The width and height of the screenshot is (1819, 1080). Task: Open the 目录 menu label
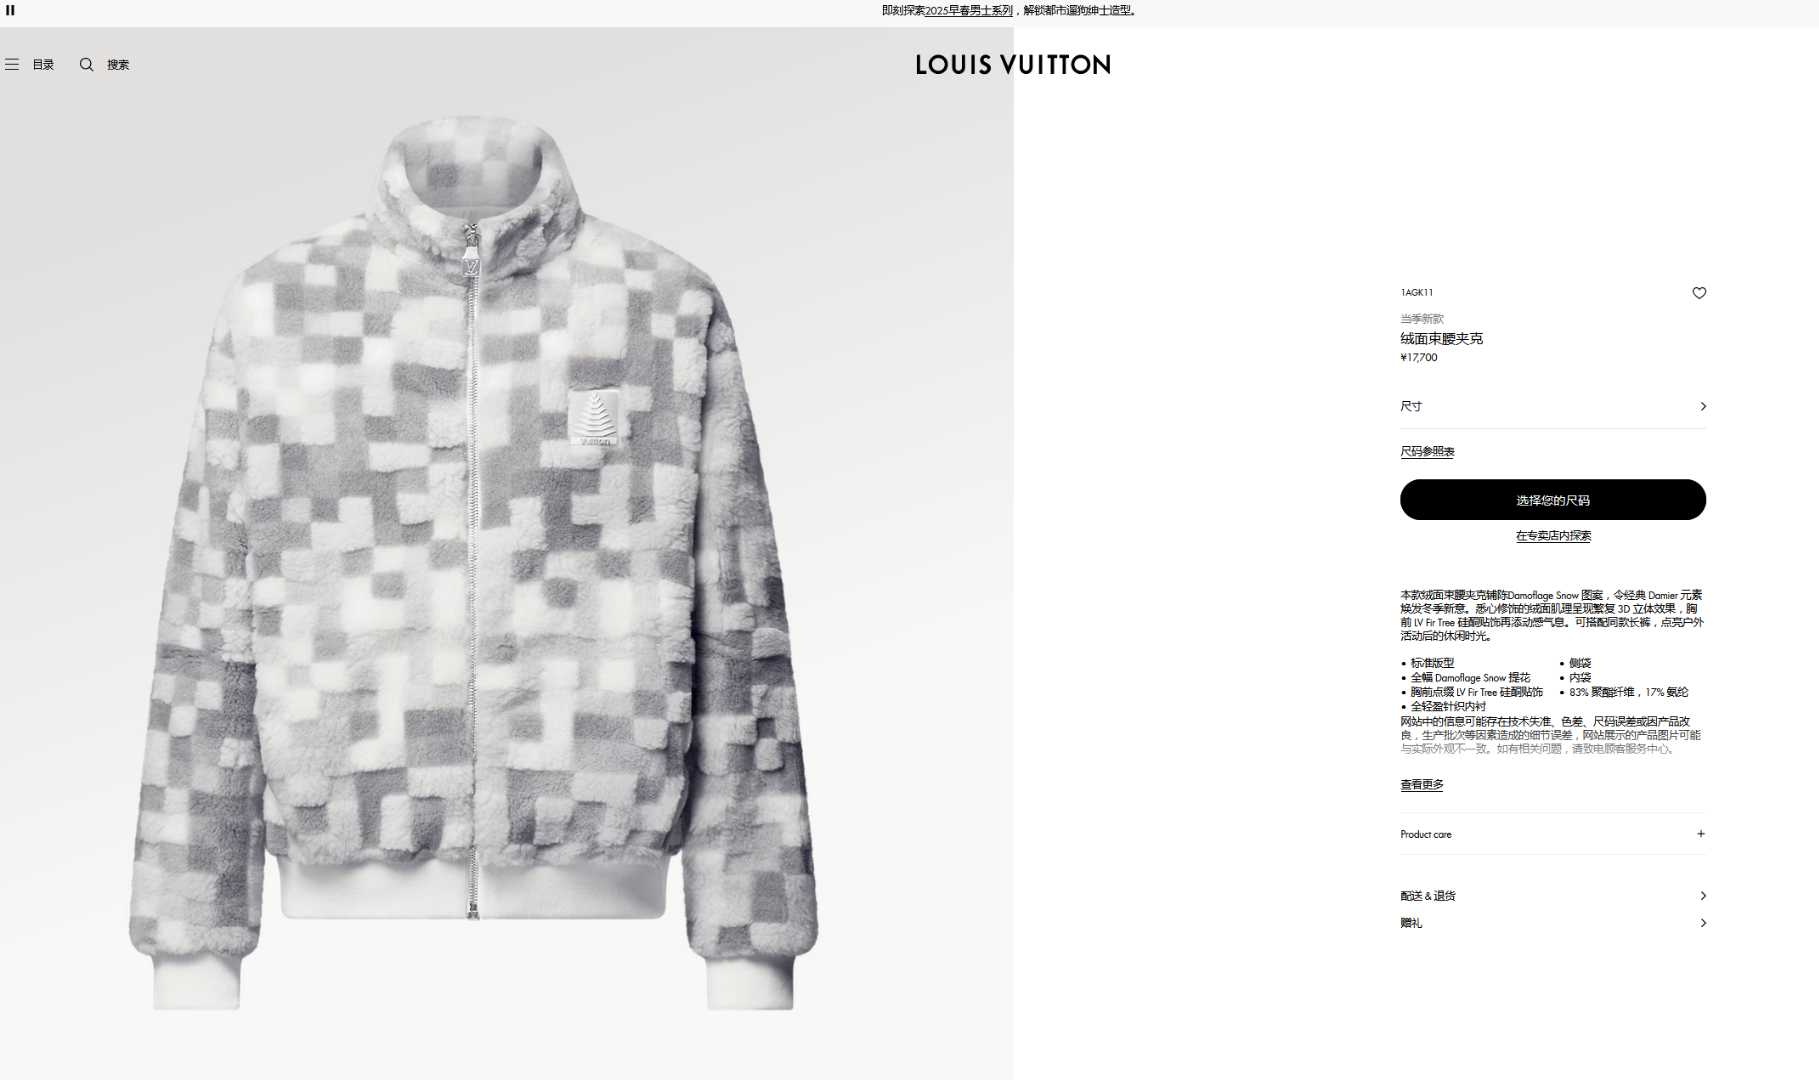tap(43, 65)
